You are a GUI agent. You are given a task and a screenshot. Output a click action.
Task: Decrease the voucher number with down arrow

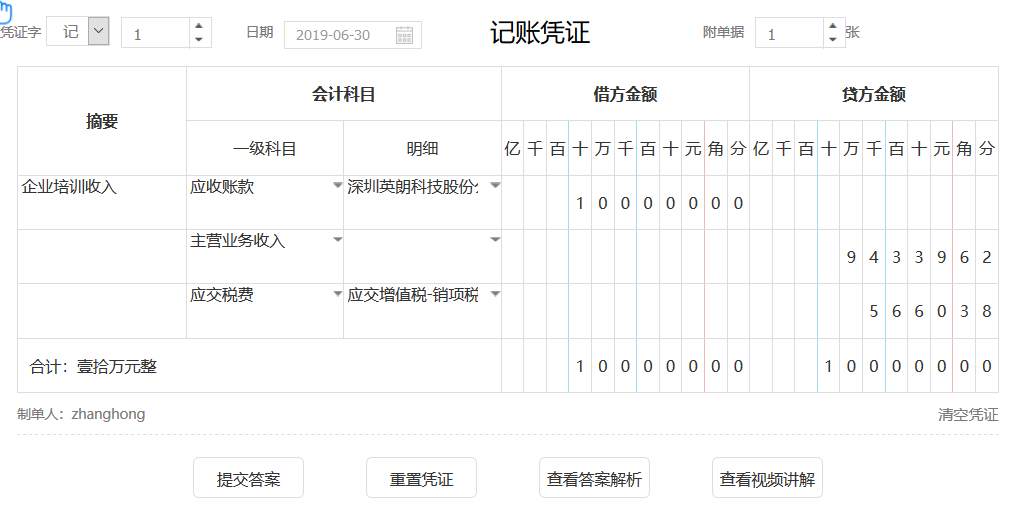click(x=199, y=40)
